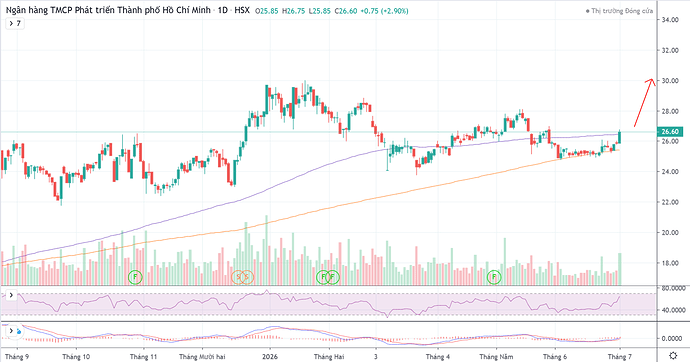
Task: Click the left F marker near Tháng Hai
Action: 323,277
